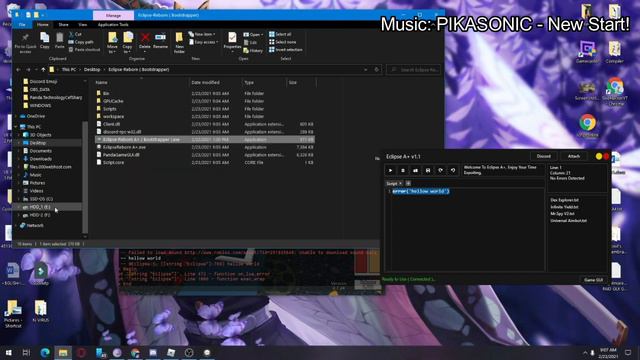The width and height of the screenshot is (640, 360).
Task: Open the Move to dropdown
Action: (x=112, y=43)
